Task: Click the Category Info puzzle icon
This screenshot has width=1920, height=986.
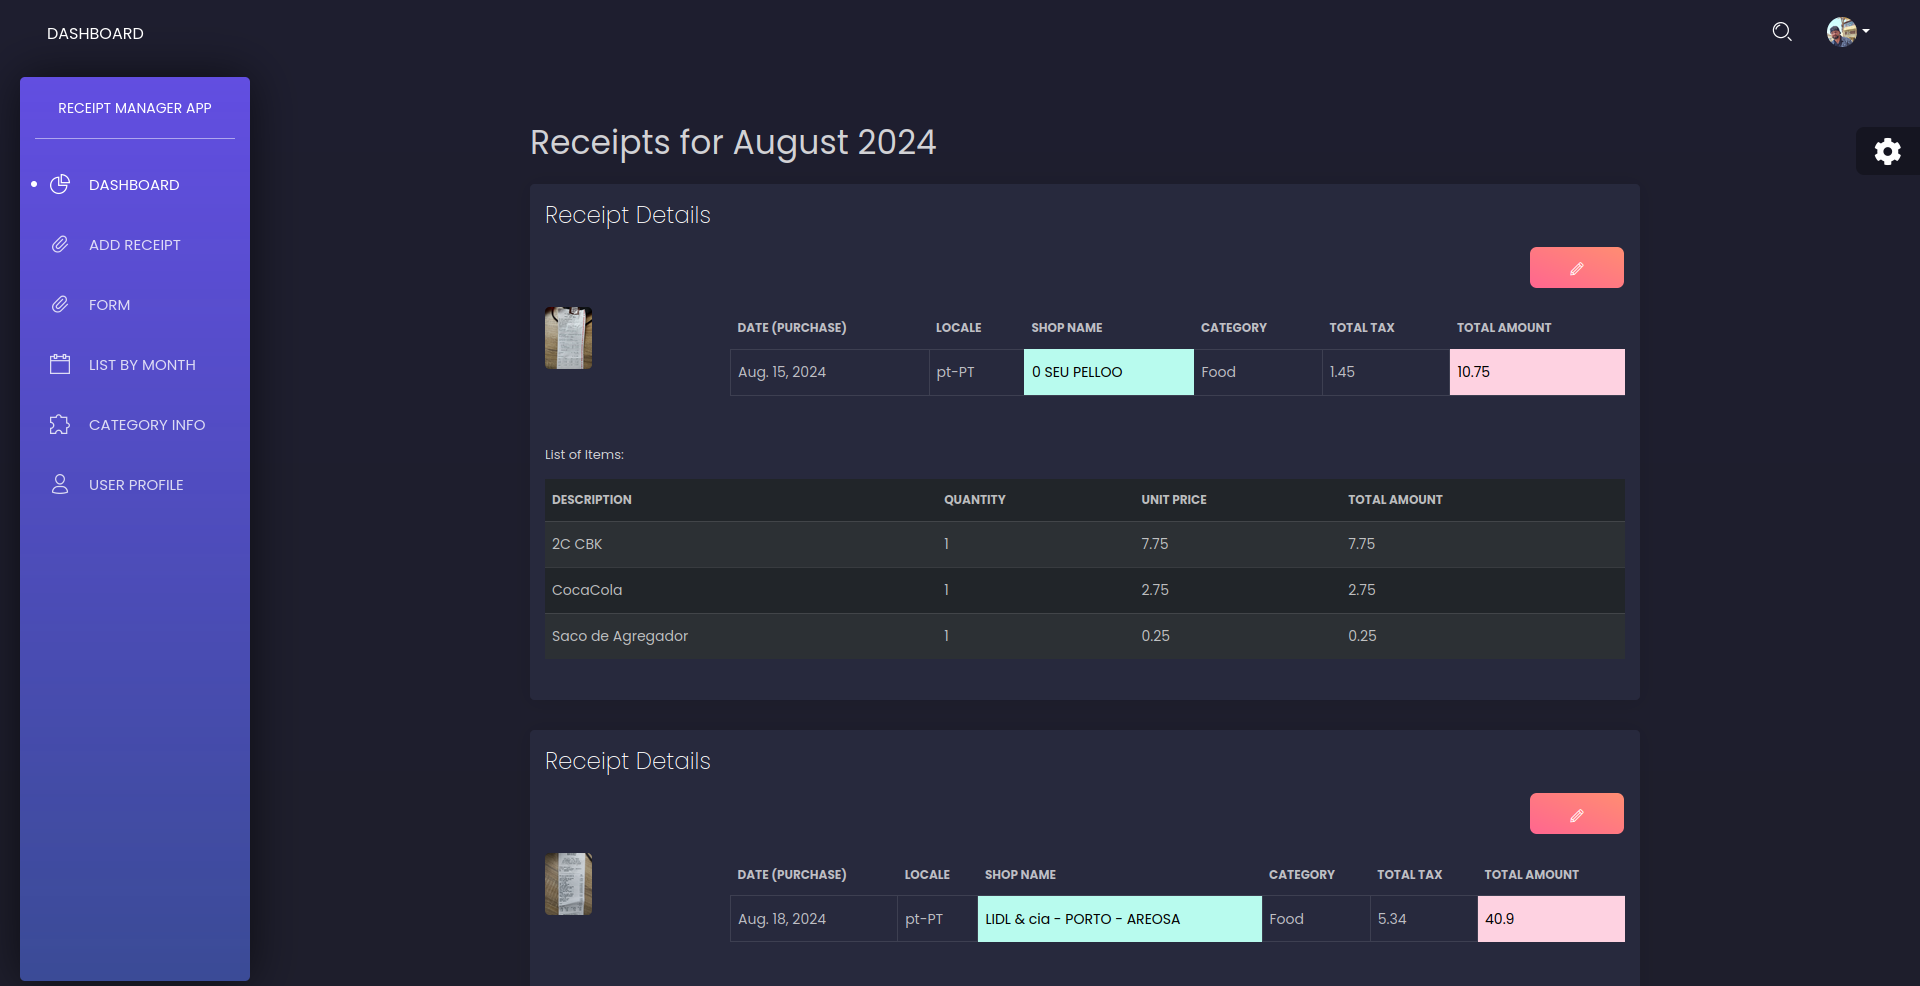Action: point(60,425)
